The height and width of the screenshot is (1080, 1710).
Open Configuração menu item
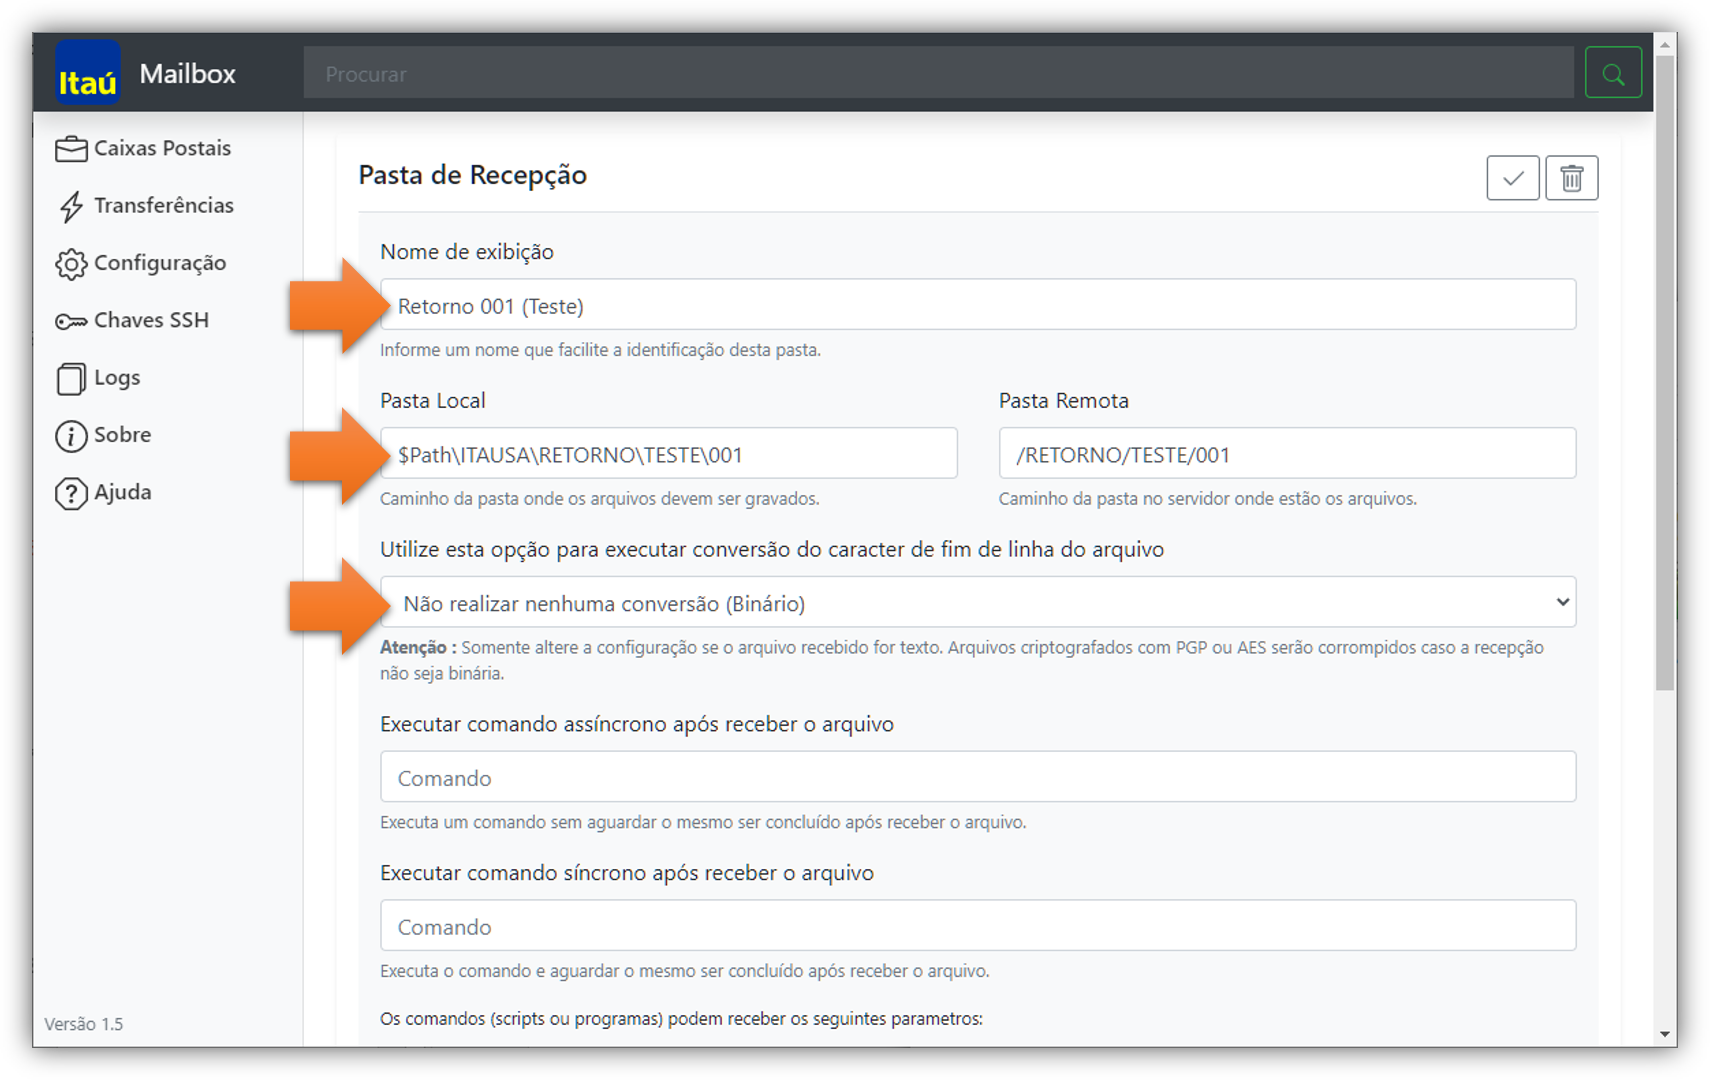click(141, 263)
